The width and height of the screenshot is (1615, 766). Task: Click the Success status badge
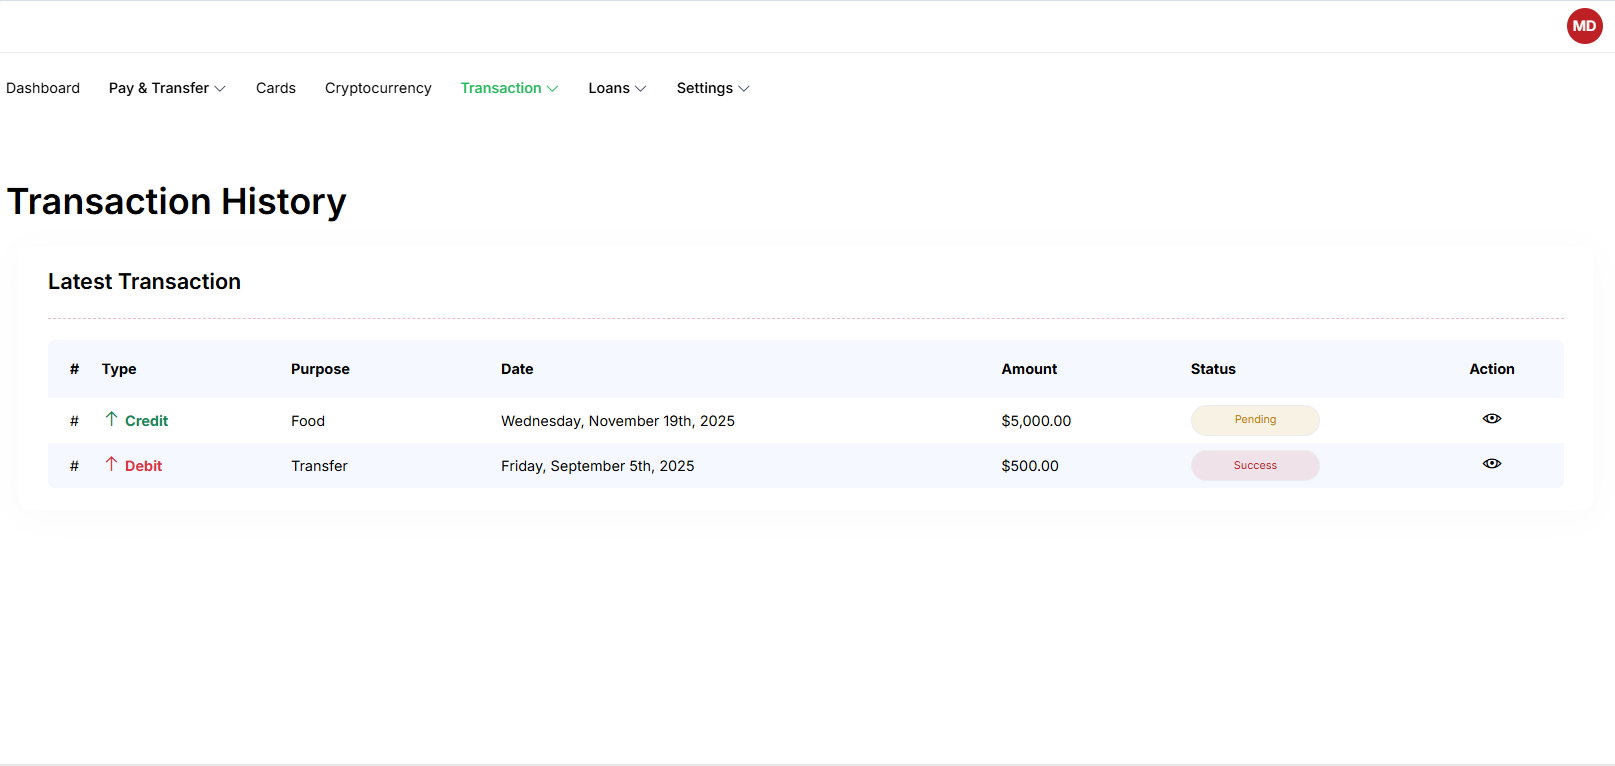[x=1255, y=465]
